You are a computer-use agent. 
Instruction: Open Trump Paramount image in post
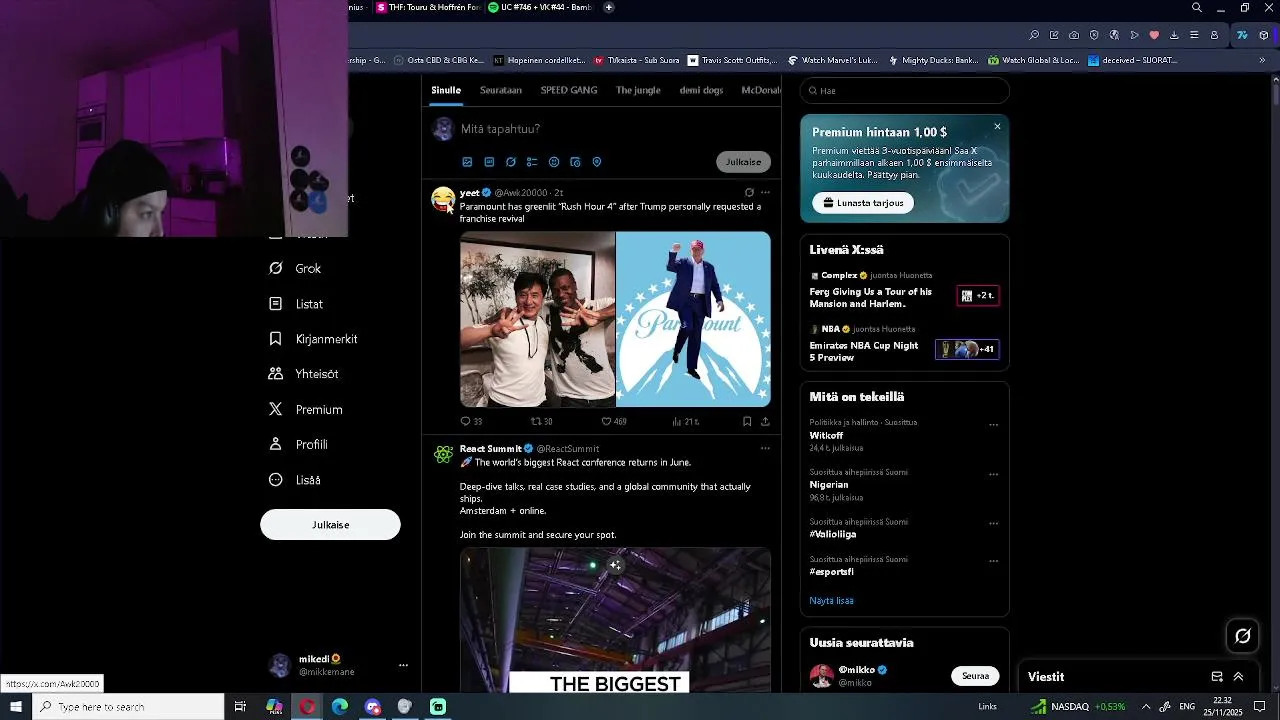693,319
